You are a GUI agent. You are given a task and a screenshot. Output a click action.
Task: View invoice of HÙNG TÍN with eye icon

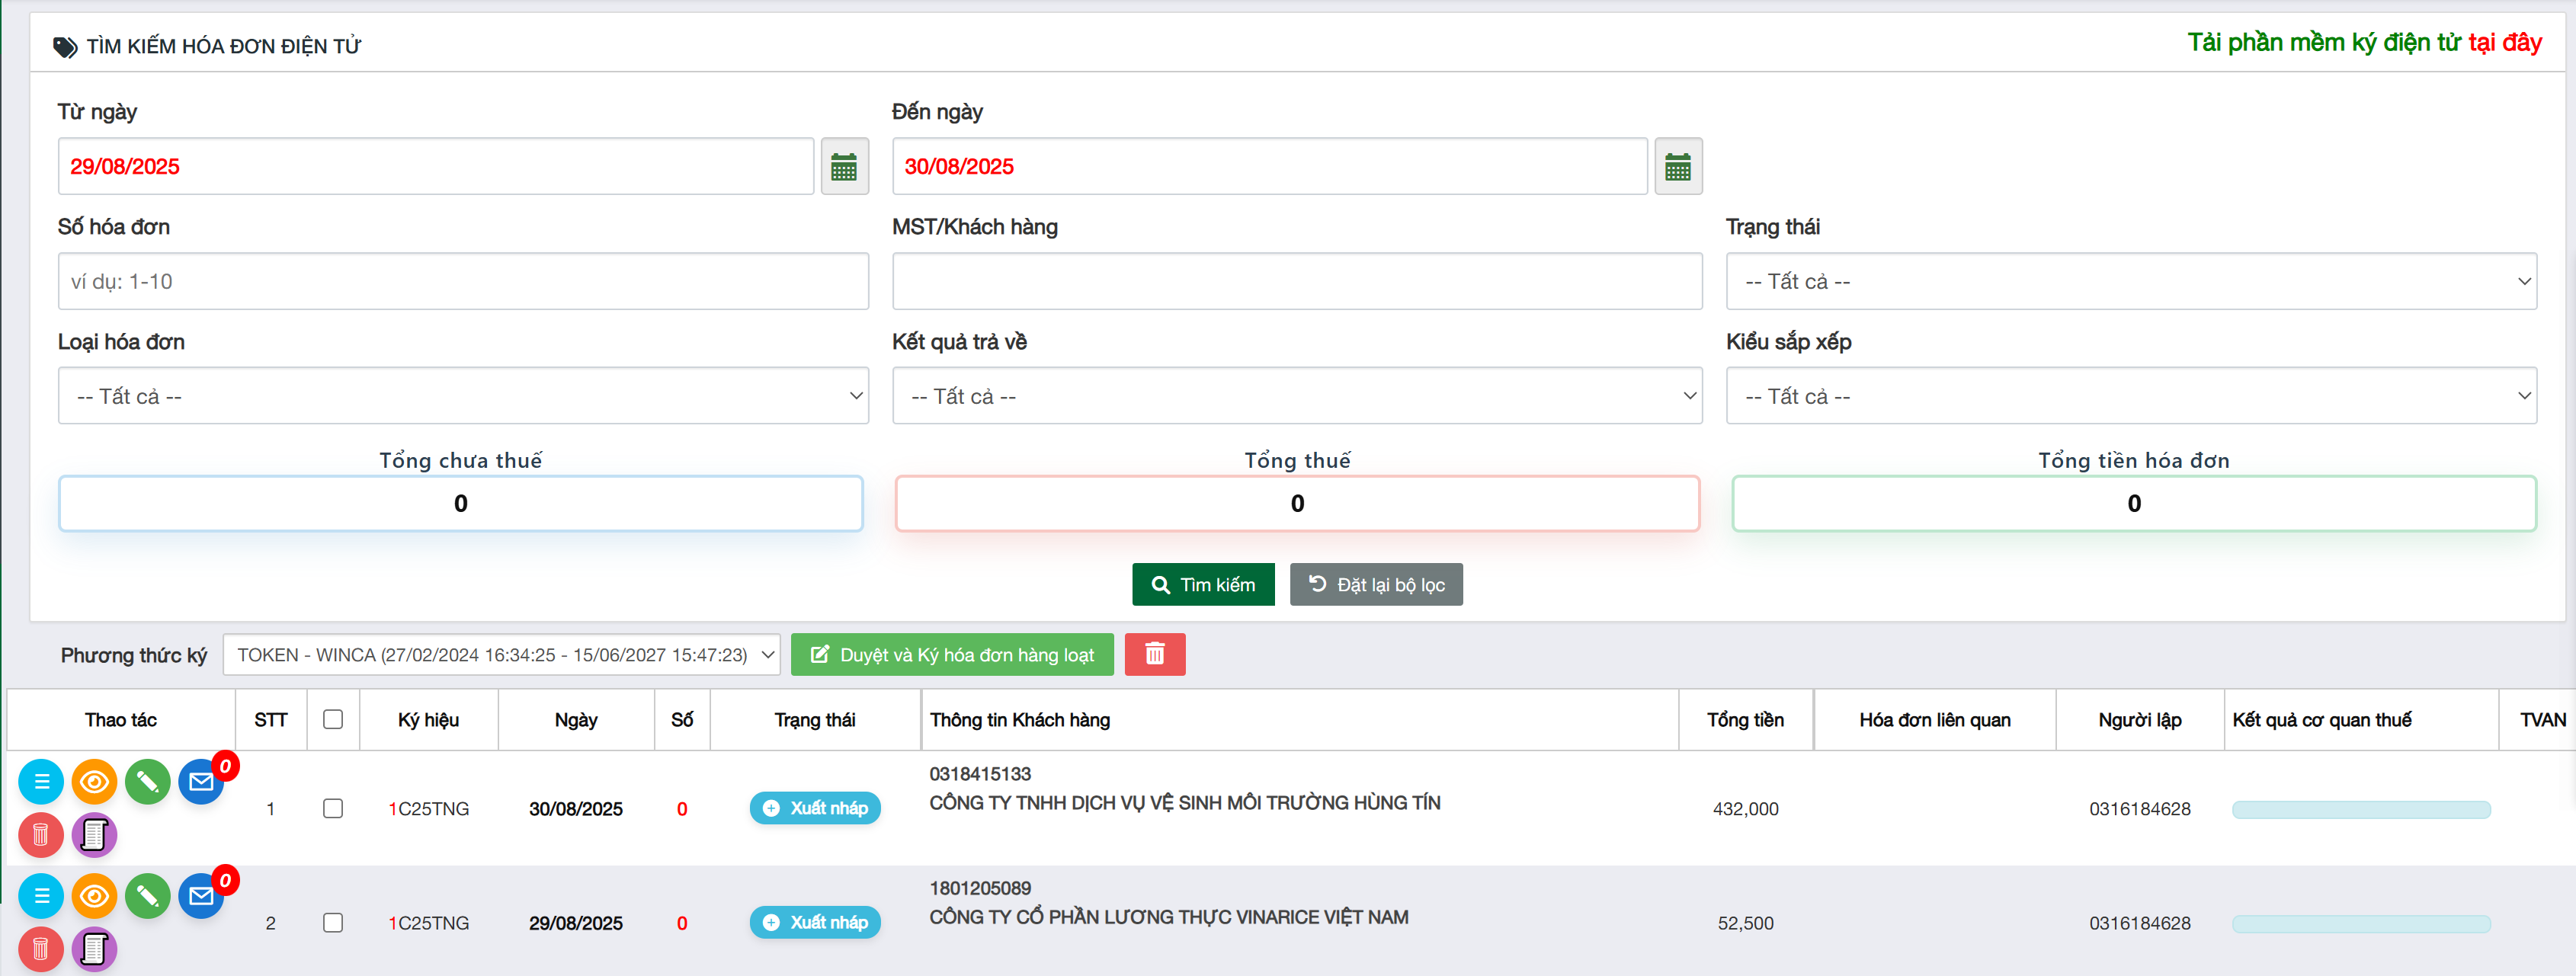[x=94, y=781]
